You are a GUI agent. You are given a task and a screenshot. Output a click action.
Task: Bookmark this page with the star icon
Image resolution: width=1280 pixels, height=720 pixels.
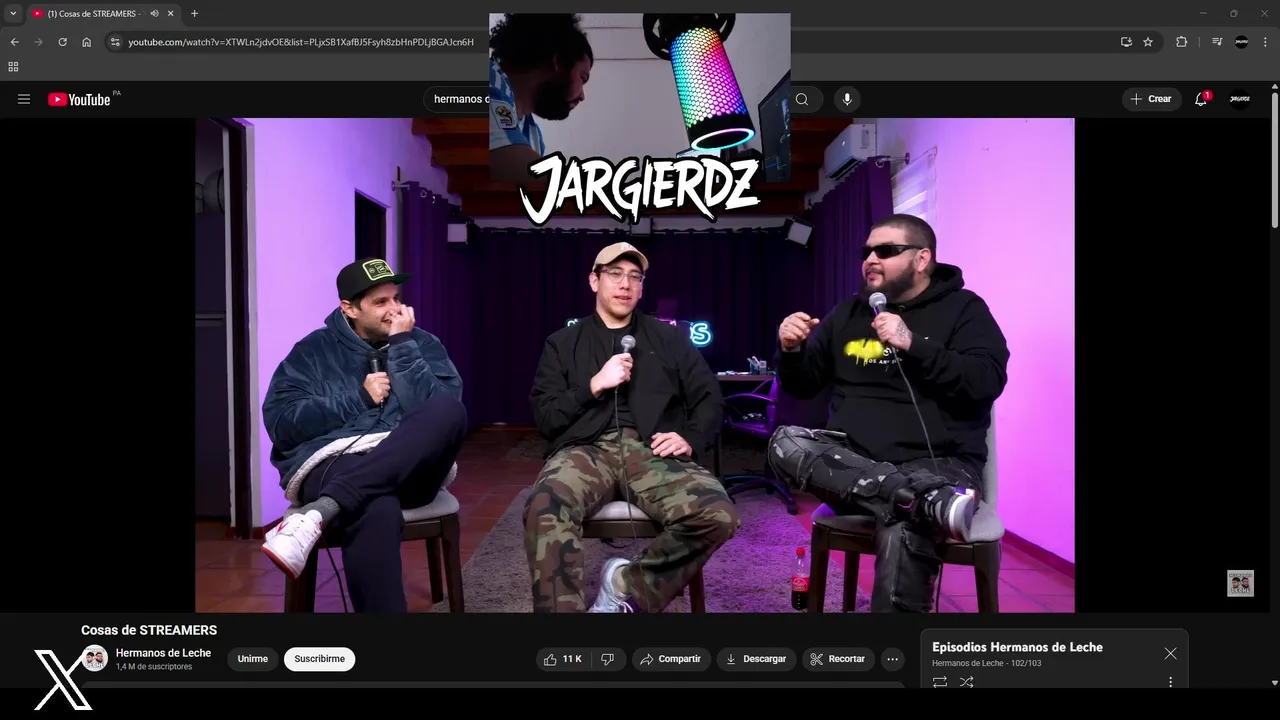(1148, 42)
